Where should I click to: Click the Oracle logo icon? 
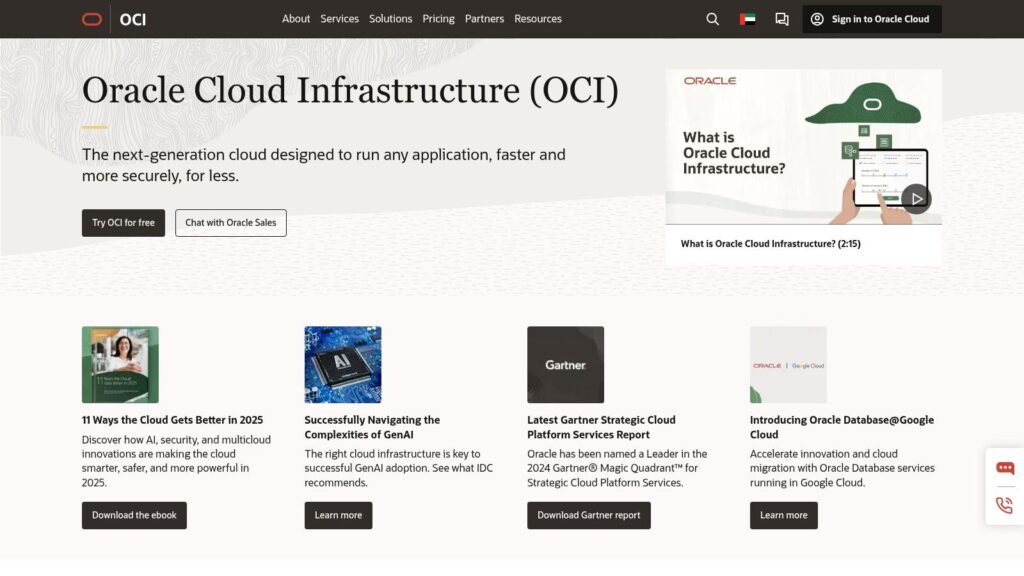[x=92, y=19]
